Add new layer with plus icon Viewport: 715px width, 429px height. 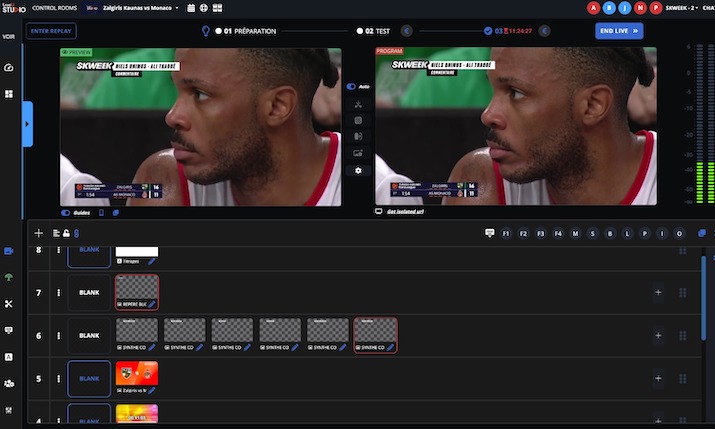click(39, 233)
